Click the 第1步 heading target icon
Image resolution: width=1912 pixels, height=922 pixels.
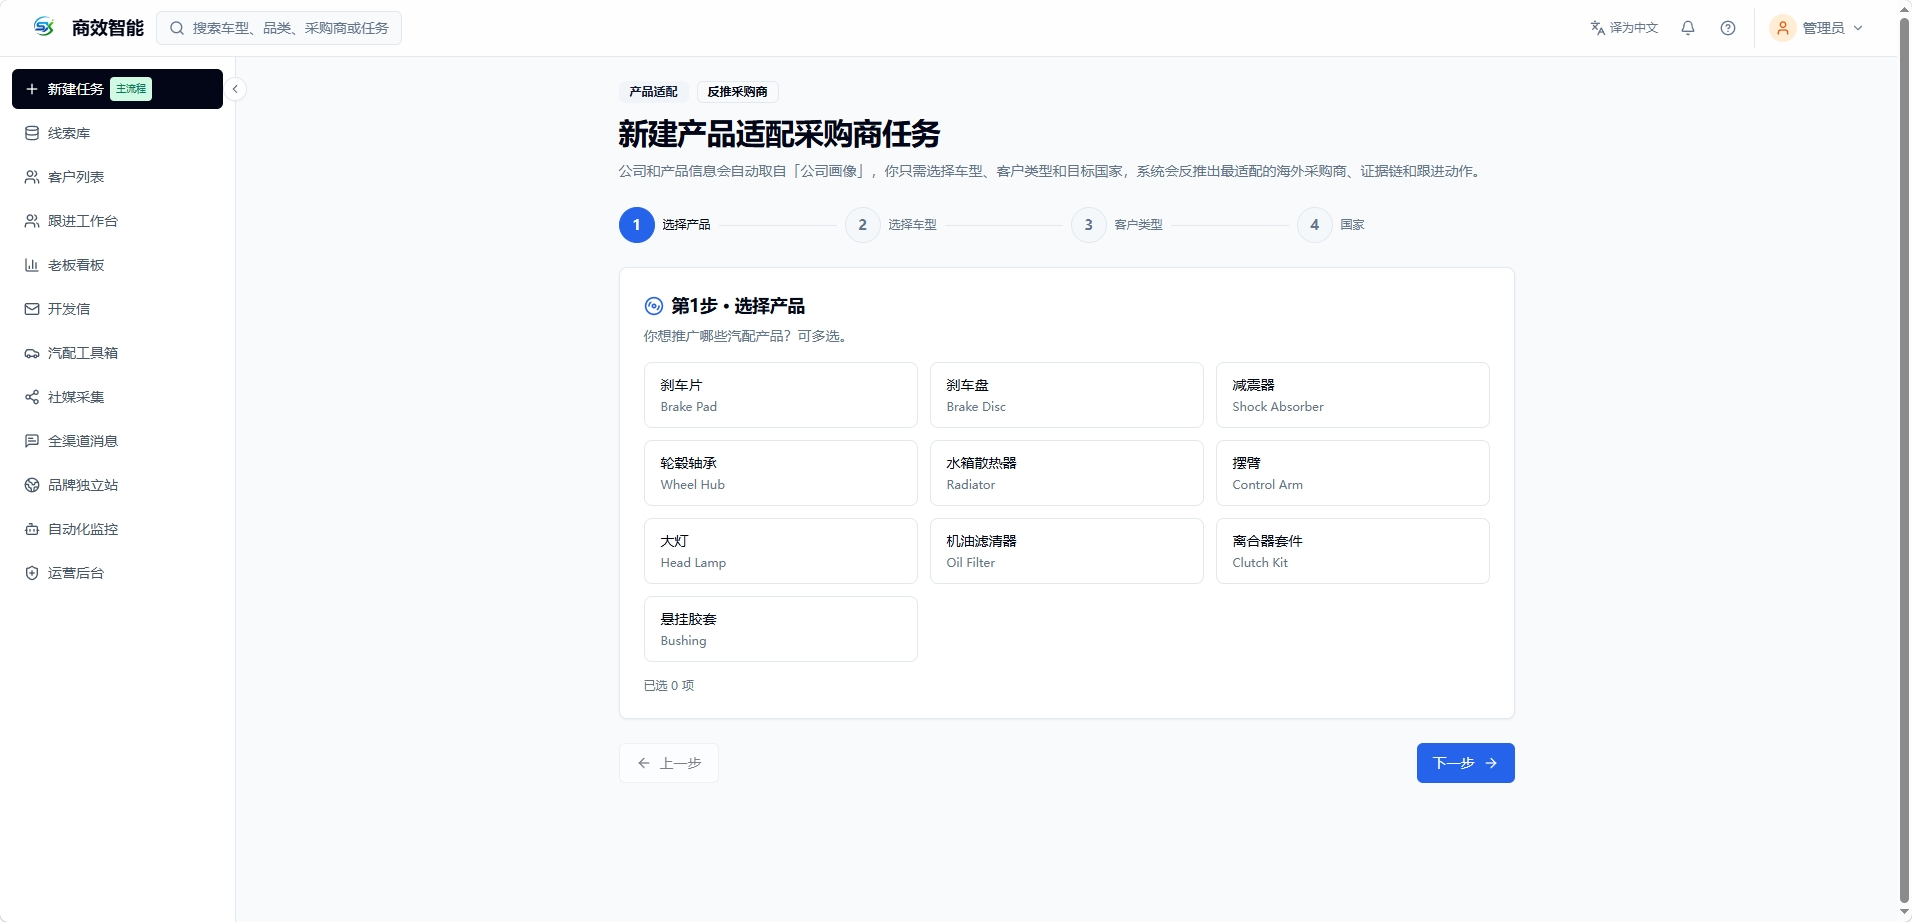[654, 306]
